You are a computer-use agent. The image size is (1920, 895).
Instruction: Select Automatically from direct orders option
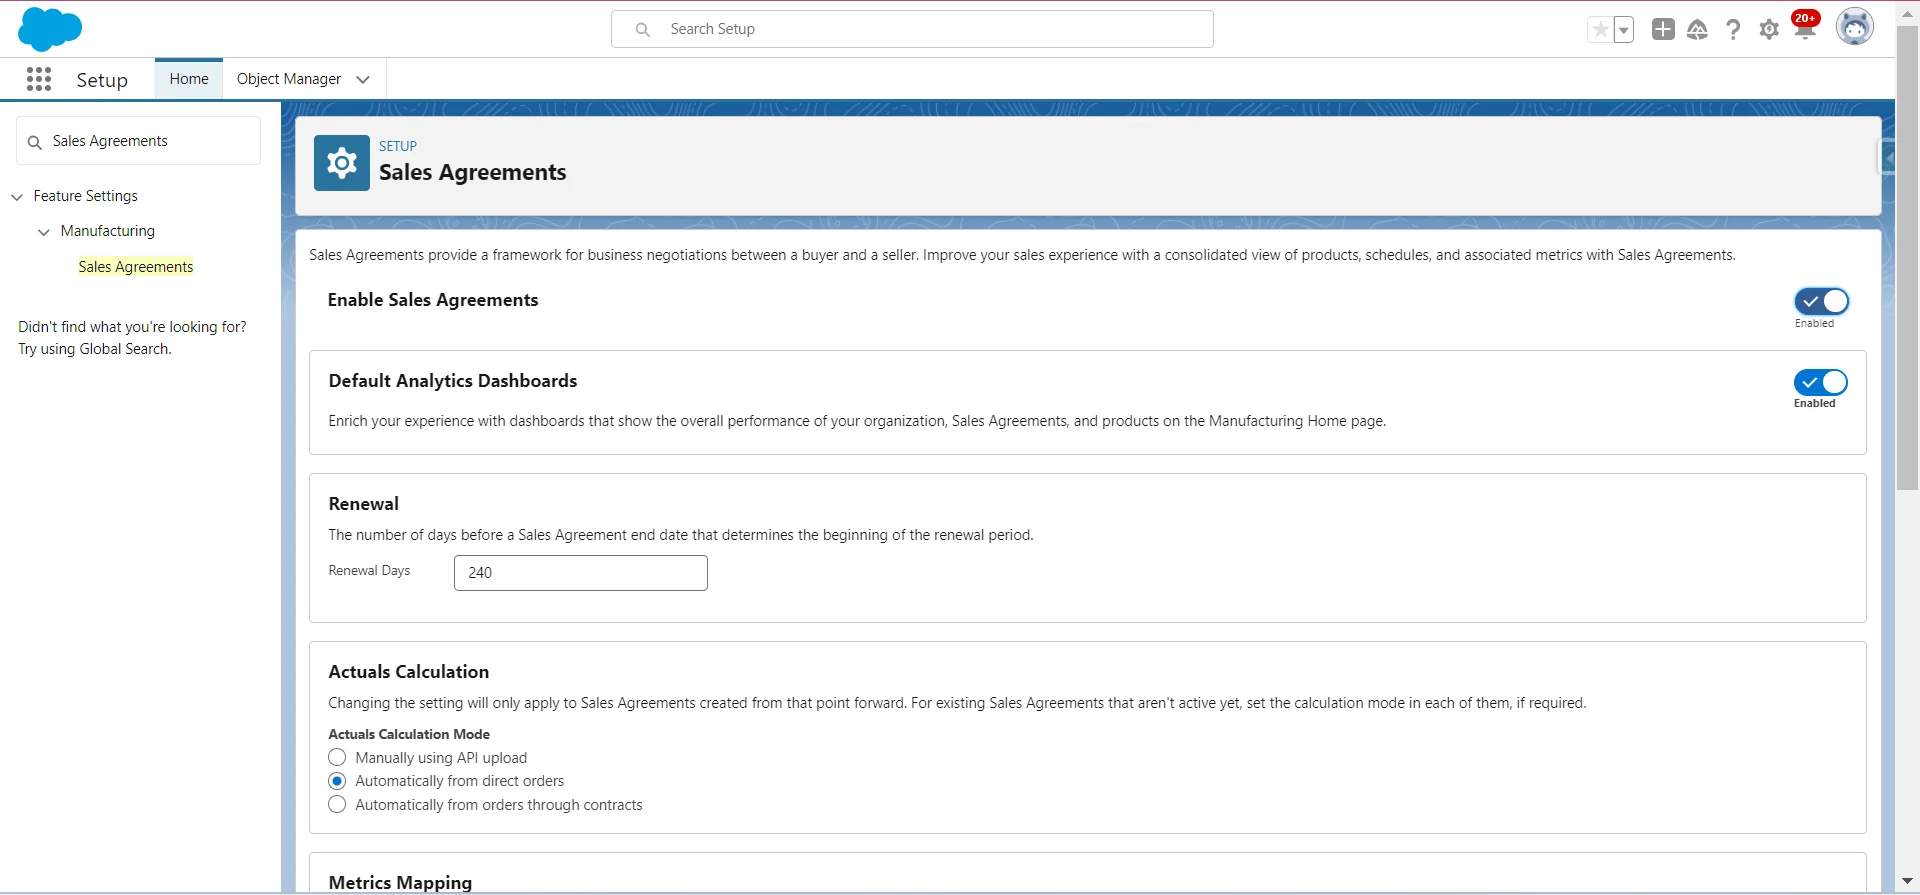(337, 781)
